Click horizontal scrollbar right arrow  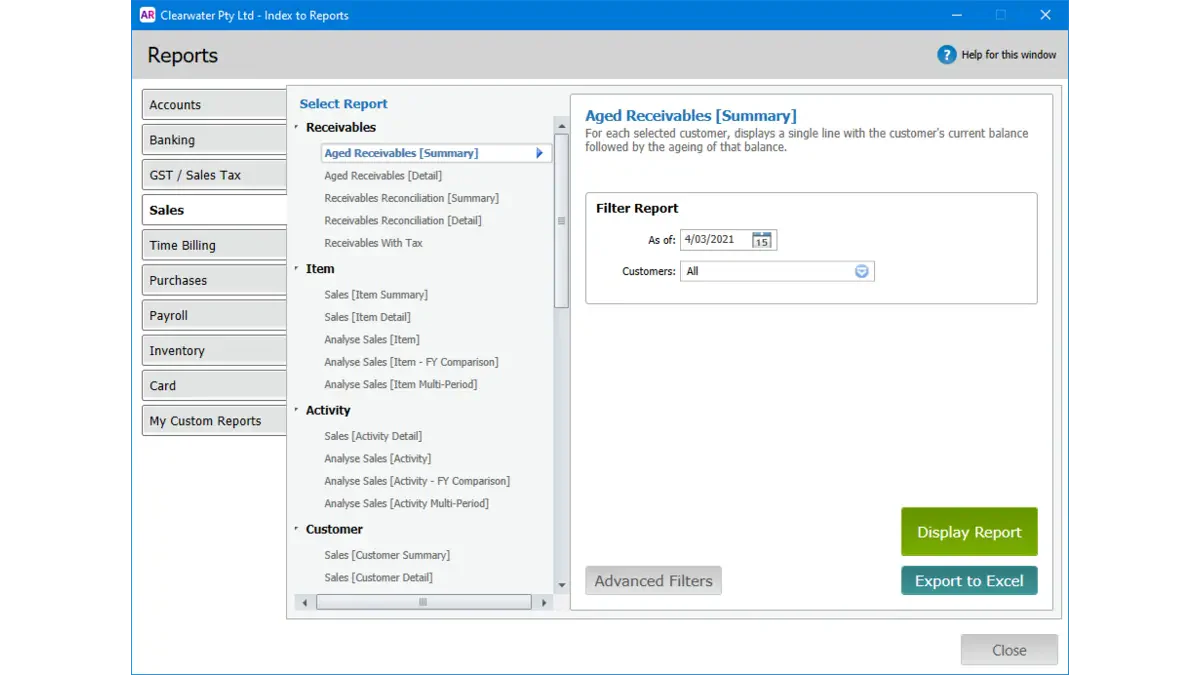544,603
